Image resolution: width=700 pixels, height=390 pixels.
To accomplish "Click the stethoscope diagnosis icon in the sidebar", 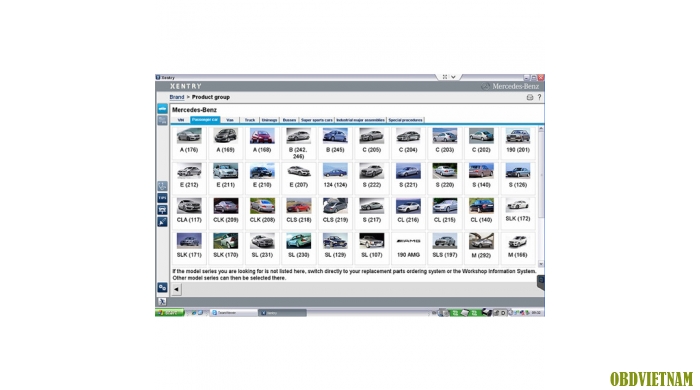I will tap(162, 186).
